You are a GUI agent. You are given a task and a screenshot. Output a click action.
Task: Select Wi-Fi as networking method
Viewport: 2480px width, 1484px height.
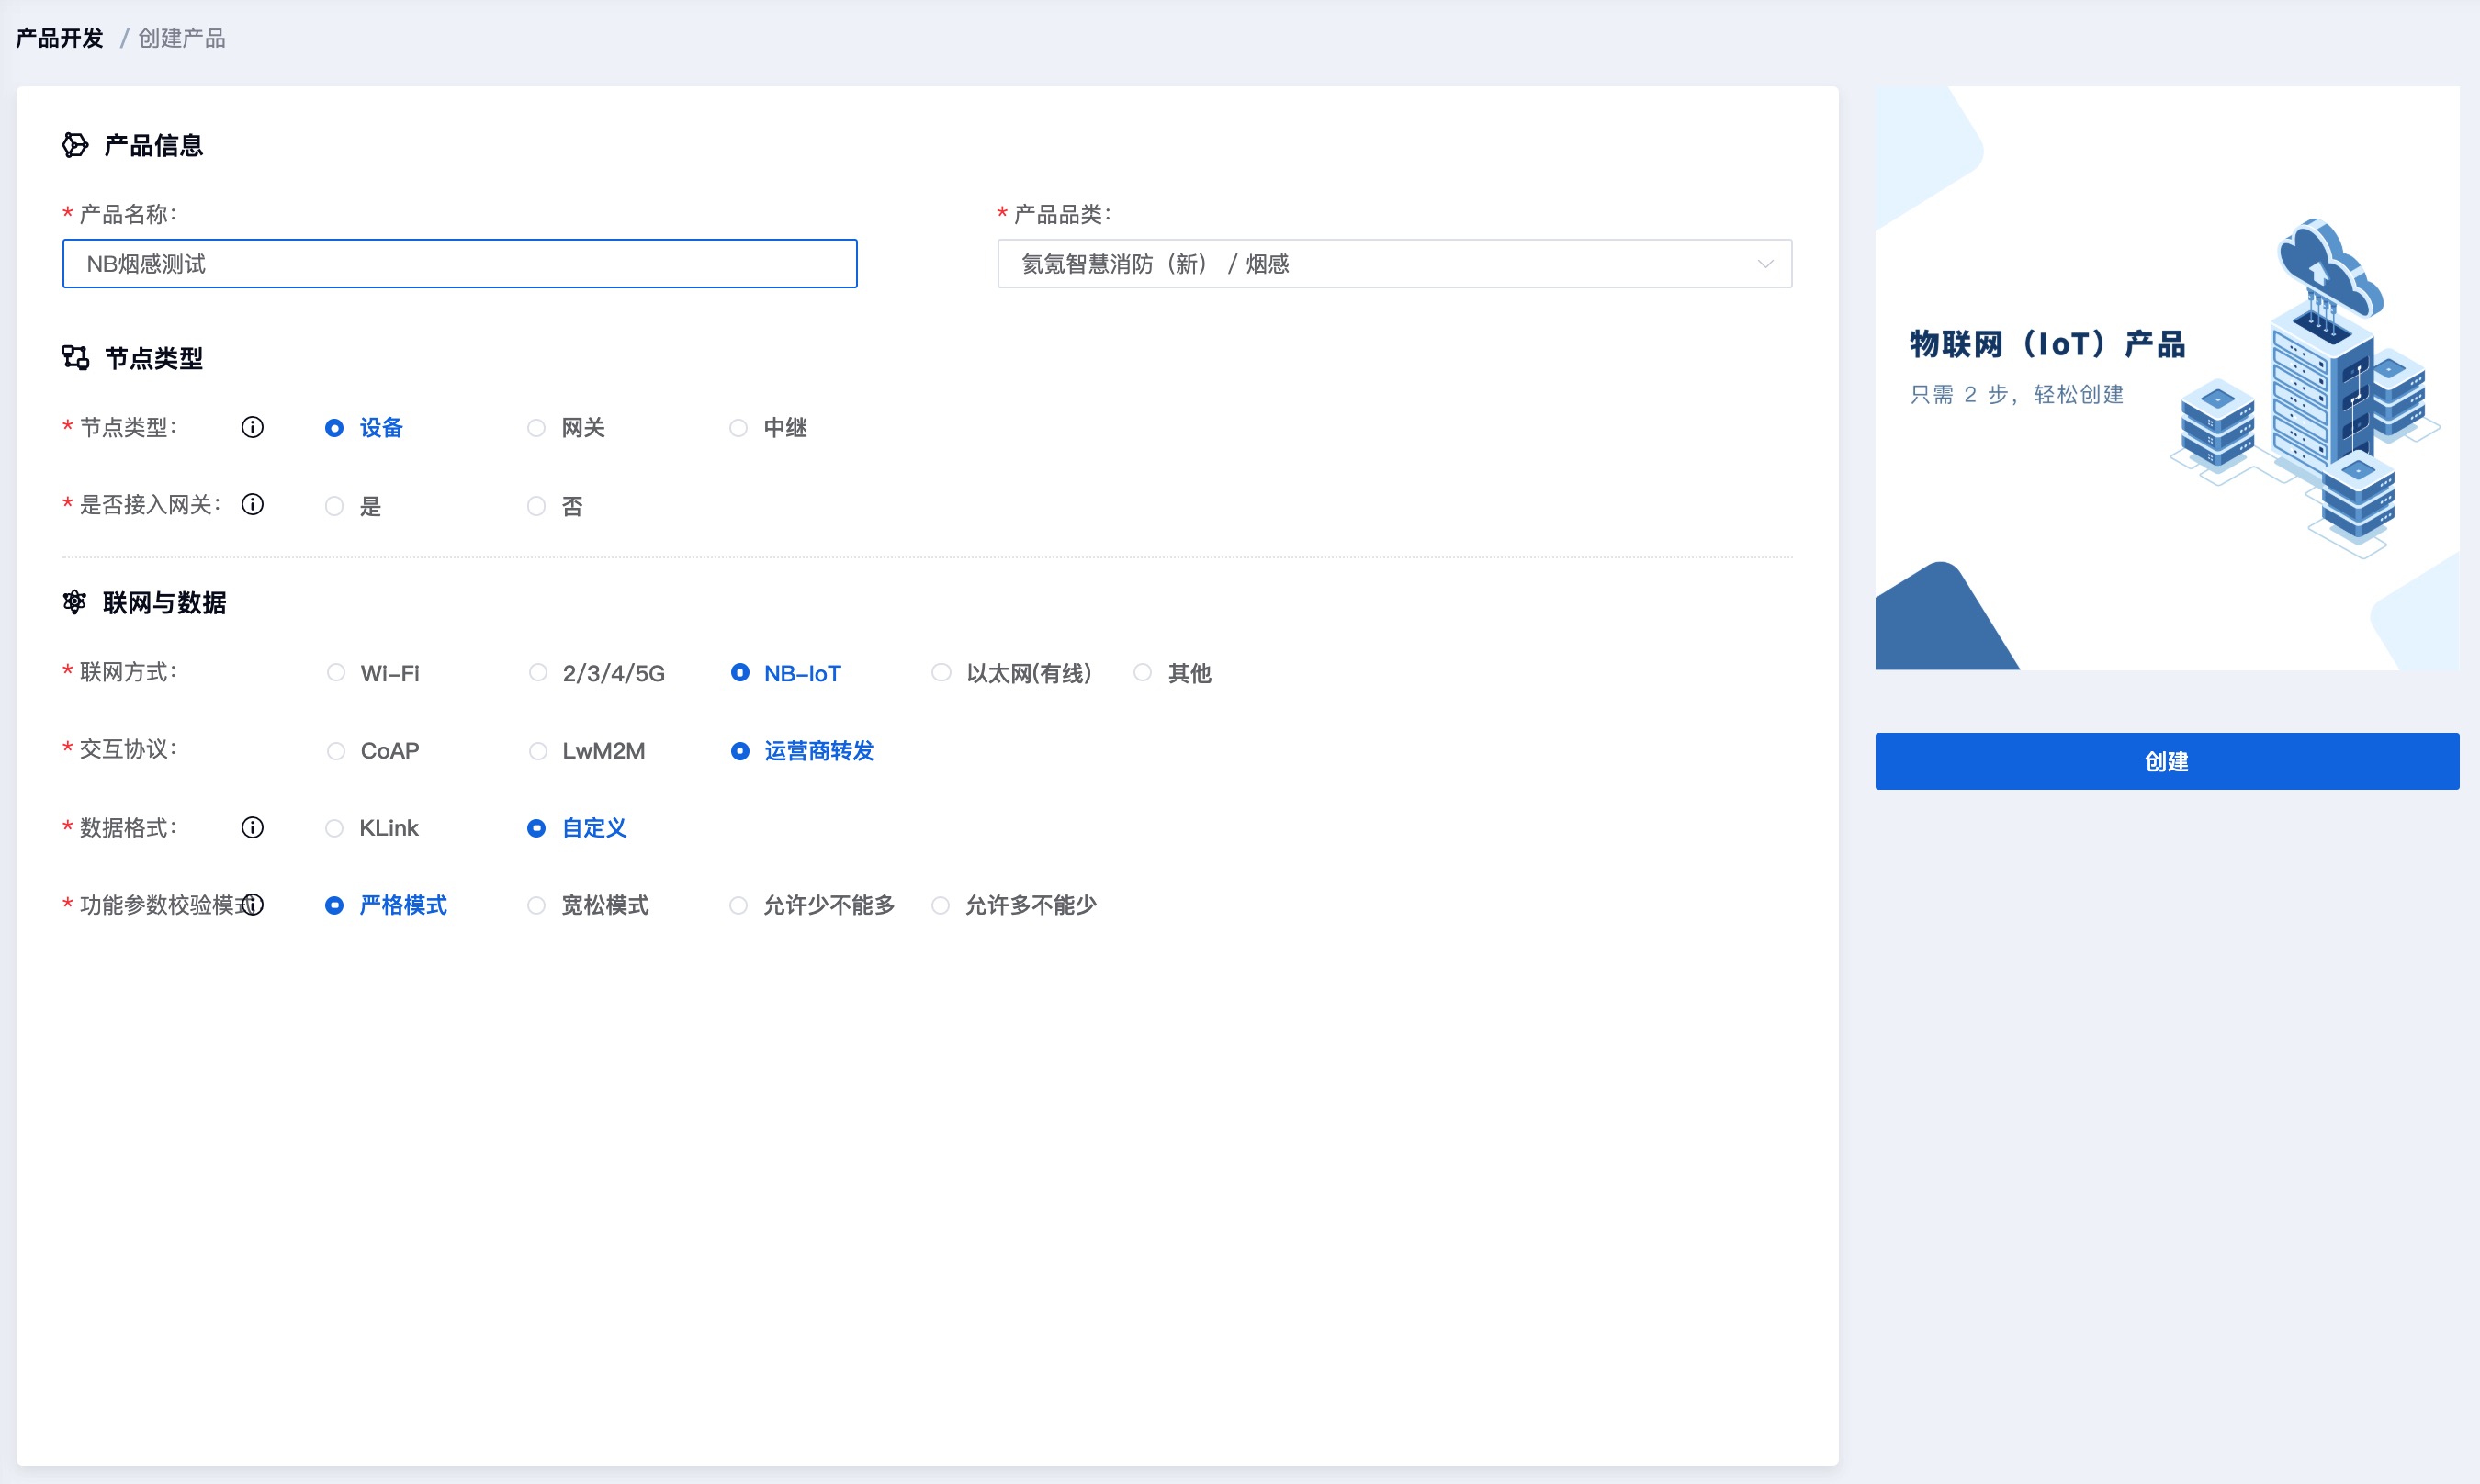(336, 673)
